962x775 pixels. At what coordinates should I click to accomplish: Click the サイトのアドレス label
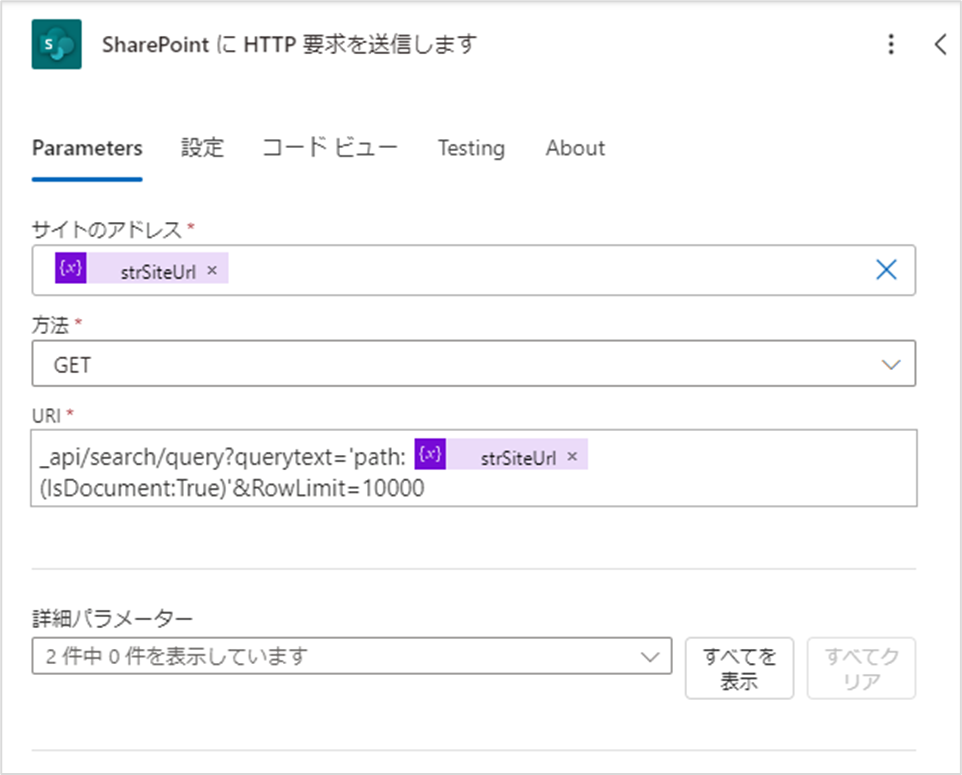pyautogui.click(x=107, y=229)
